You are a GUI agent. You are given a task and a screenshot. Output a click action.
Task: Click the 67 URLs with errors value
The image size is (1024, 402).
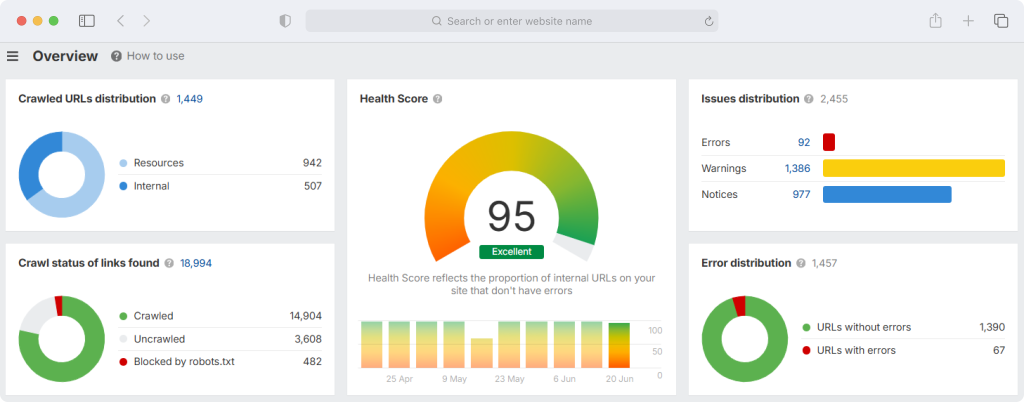(999, 350)
